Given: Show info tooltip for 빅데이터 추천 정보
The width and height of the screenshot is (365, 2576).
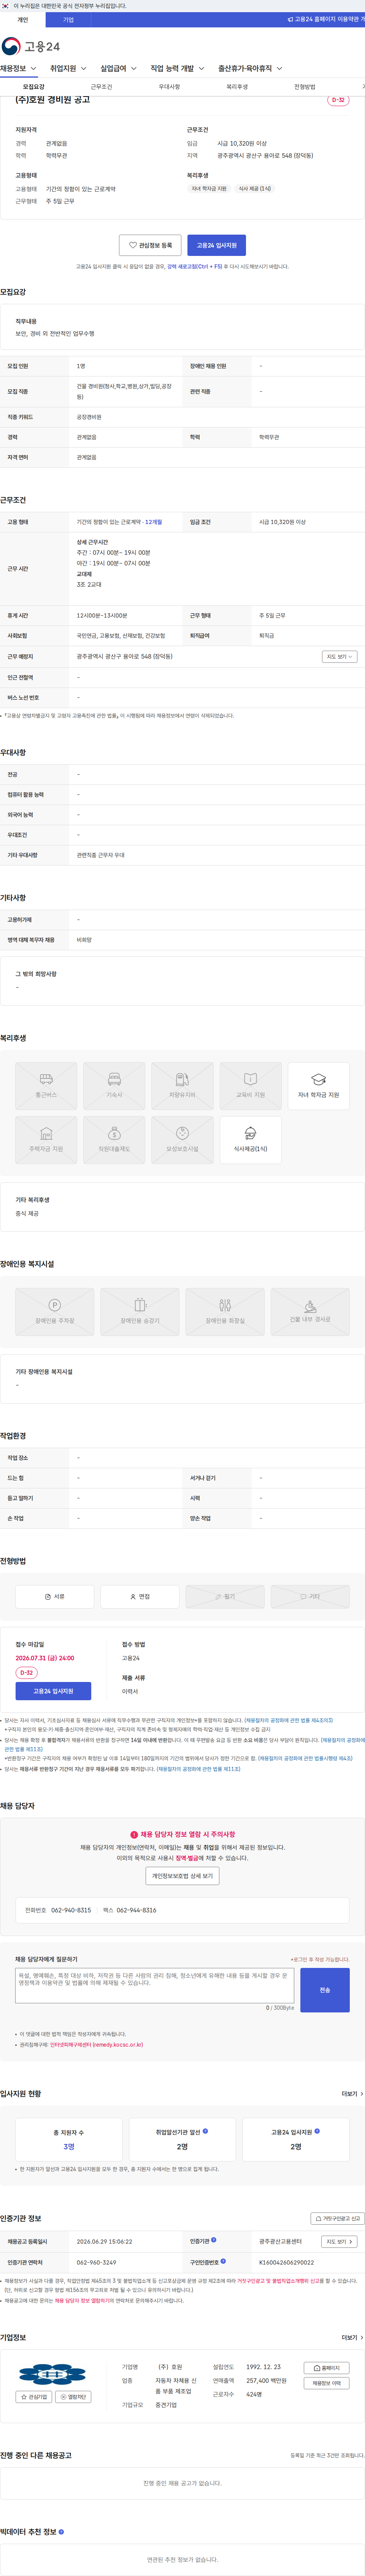Looking at the screenshot, I should click(x=61, y=2532).
